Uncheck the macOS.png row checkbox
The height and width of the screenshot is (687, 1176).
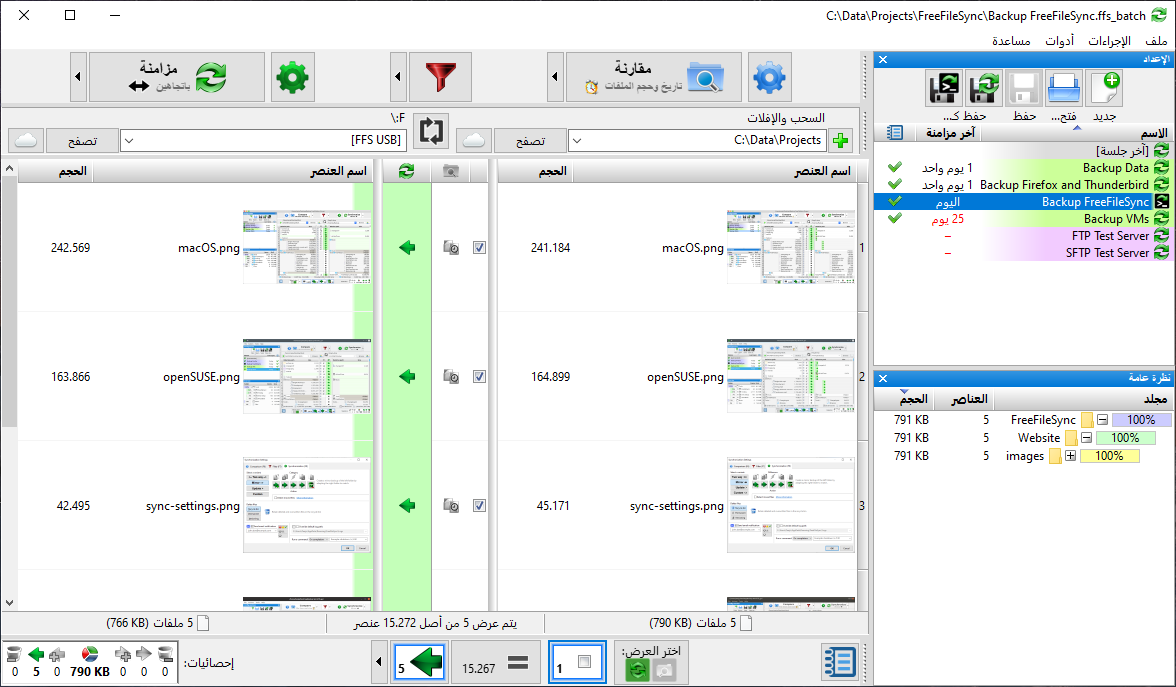[x=479, y=248]
